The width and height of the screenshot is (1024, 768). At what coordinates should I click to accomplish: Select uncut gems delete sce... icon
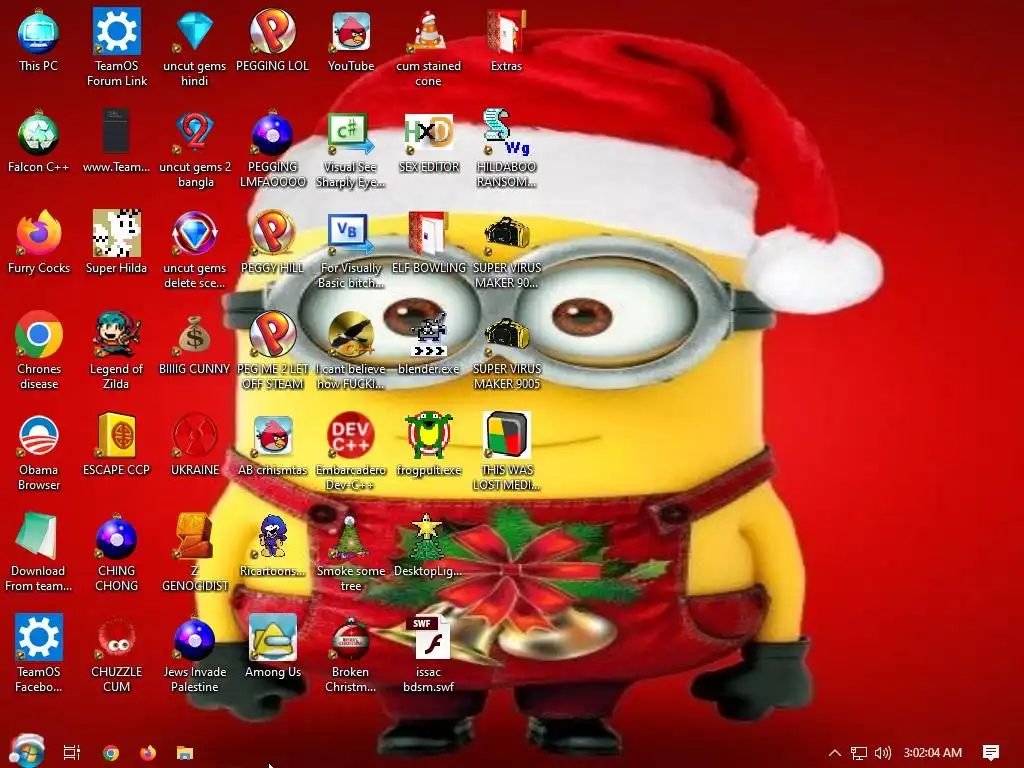(195, 234)
